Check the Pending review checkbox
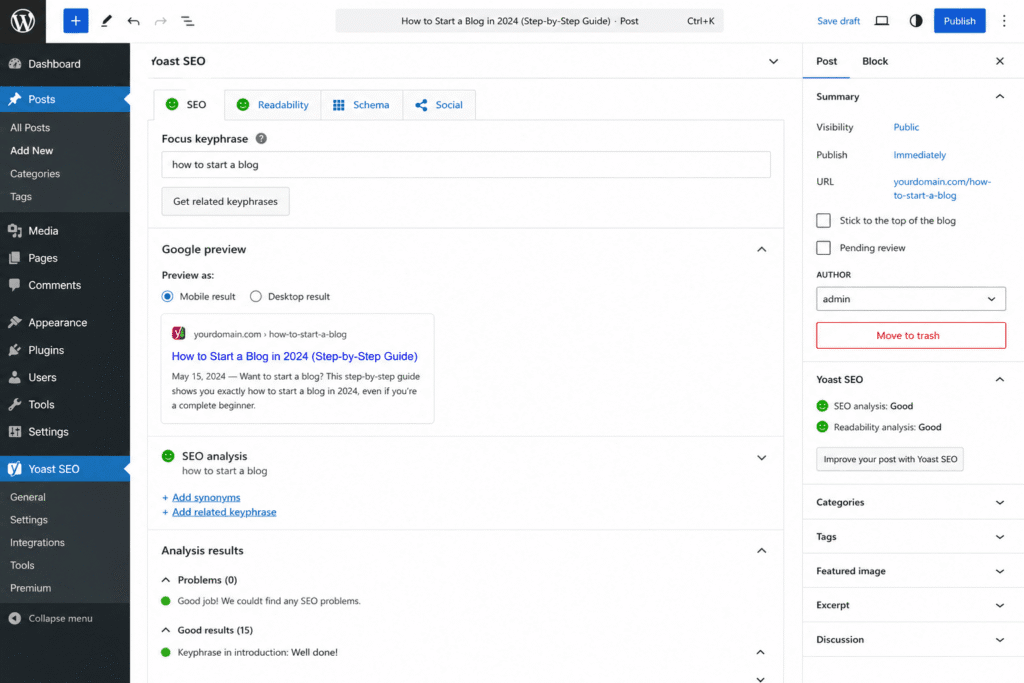 (x=824, y=248)
